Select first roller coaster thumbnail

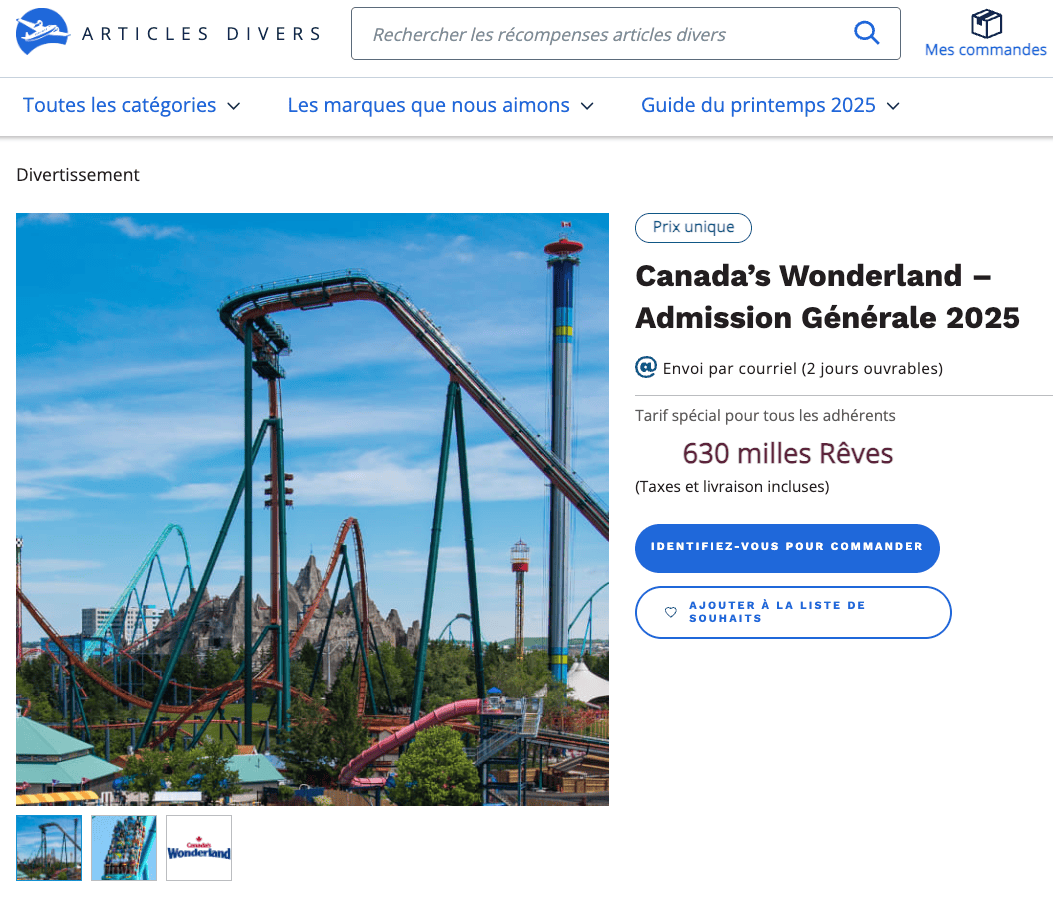pyautogui.click(x=49, y=848)
